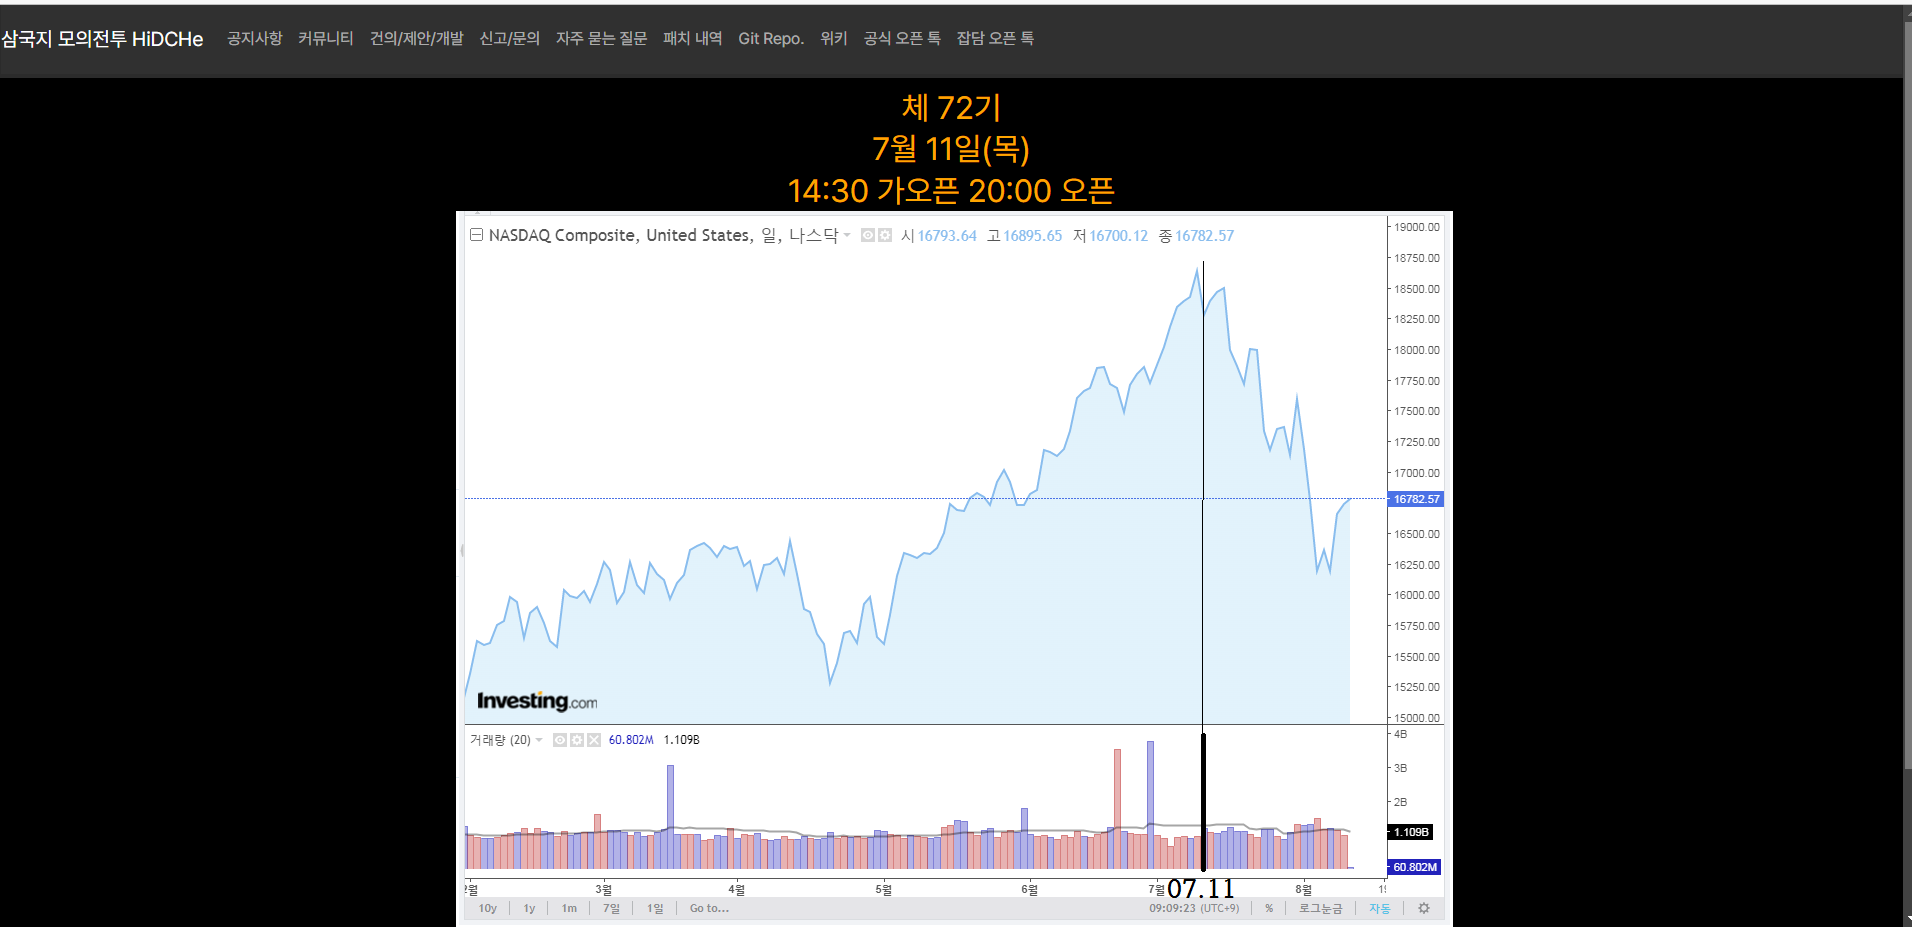Click the 체 72기 heading text
This screenshot has width=1912, height=927.
coord(951,107)
